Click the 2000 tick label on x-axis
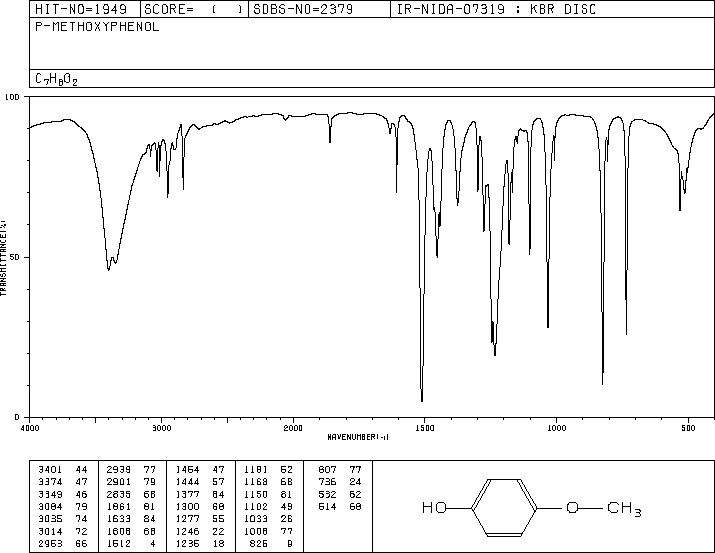Viewport: 715px width, 553px height. (x=293, y=428)
